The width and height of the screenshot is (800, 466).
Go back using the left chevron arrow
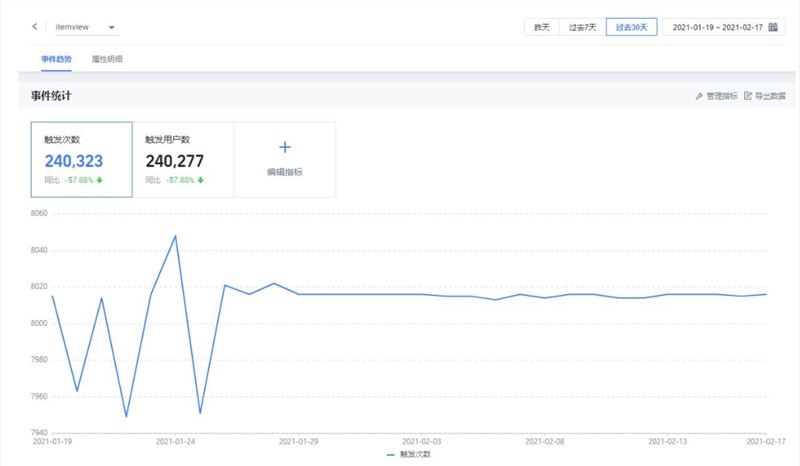click(x=35, y=27)
